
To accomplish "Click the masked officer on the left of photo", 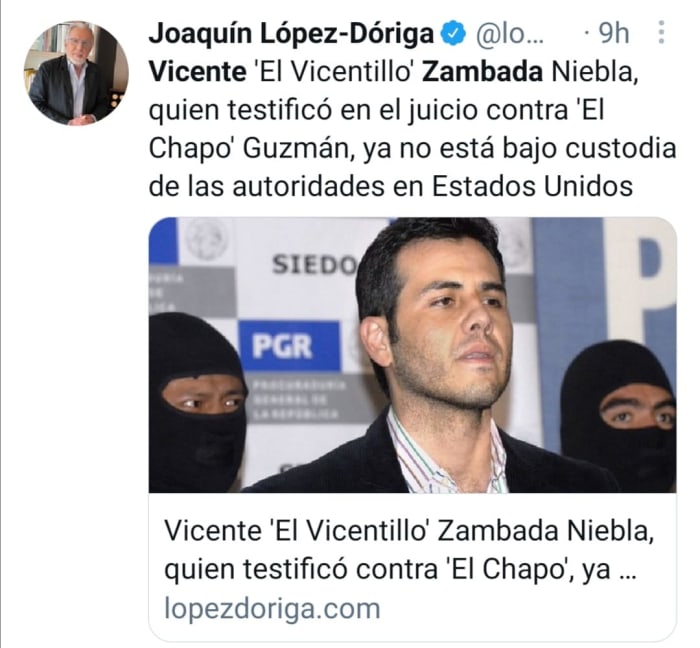I will pos(199,402).
